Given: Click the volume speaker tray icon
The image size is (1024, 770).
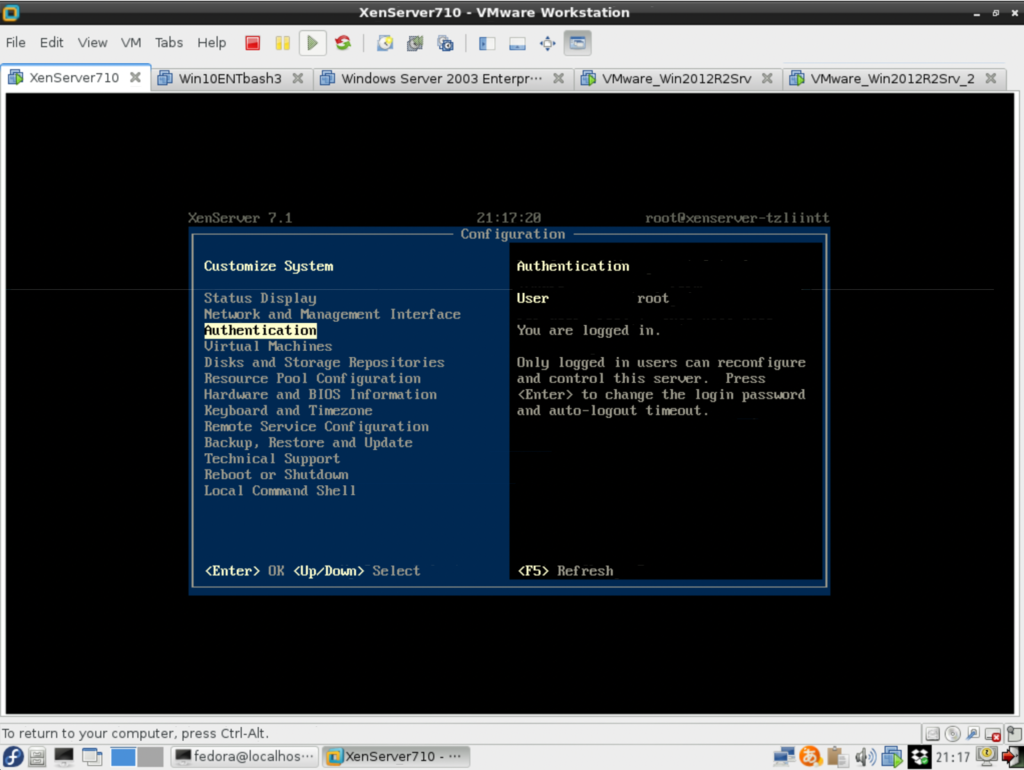Looking at the screenshot, I should 865,757.
